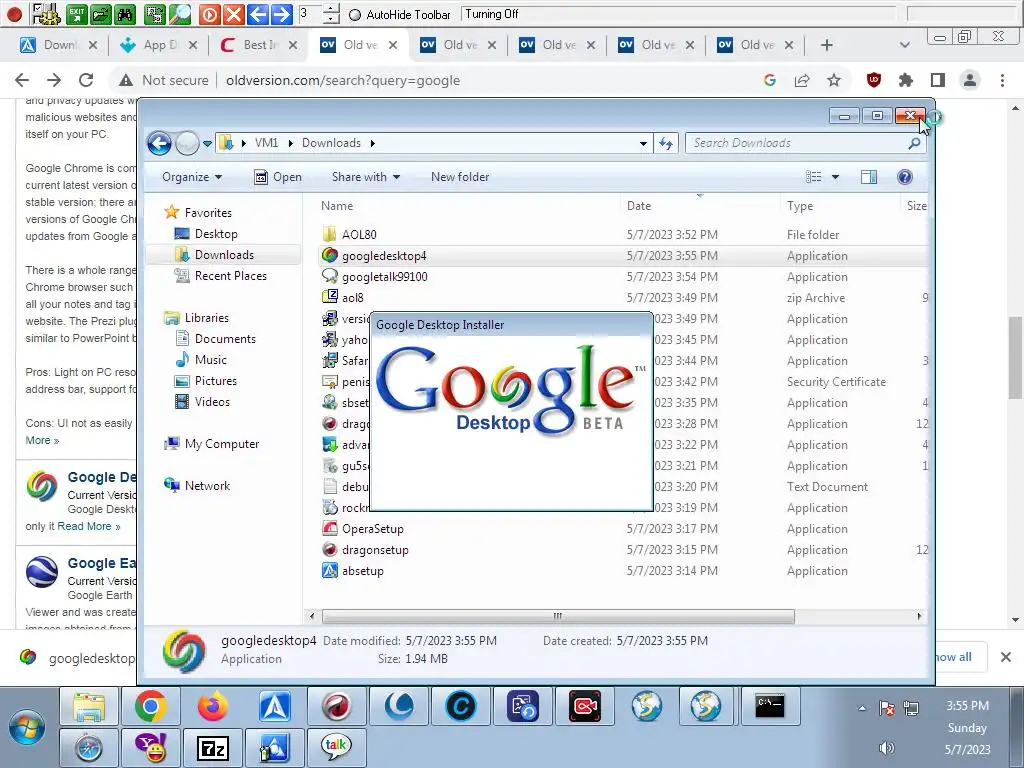This screenshot has width=1024, height=768.
Task: Select the aol8 zip archive
Action: click(x=352, y=297)
